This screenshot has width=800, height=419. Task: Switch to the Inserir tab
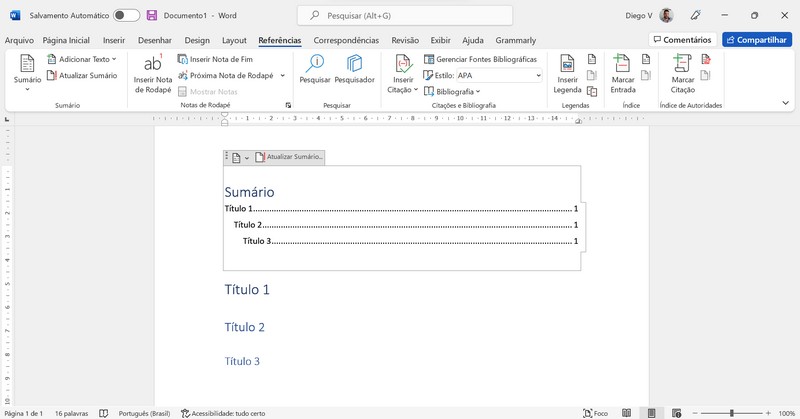[x=114, y=40]
